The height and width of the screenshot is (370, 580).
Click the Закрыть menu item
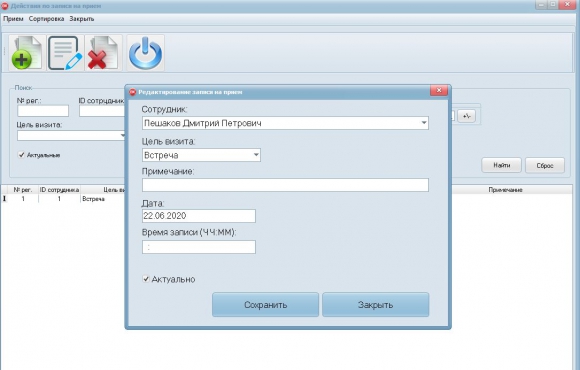(82, 18)
